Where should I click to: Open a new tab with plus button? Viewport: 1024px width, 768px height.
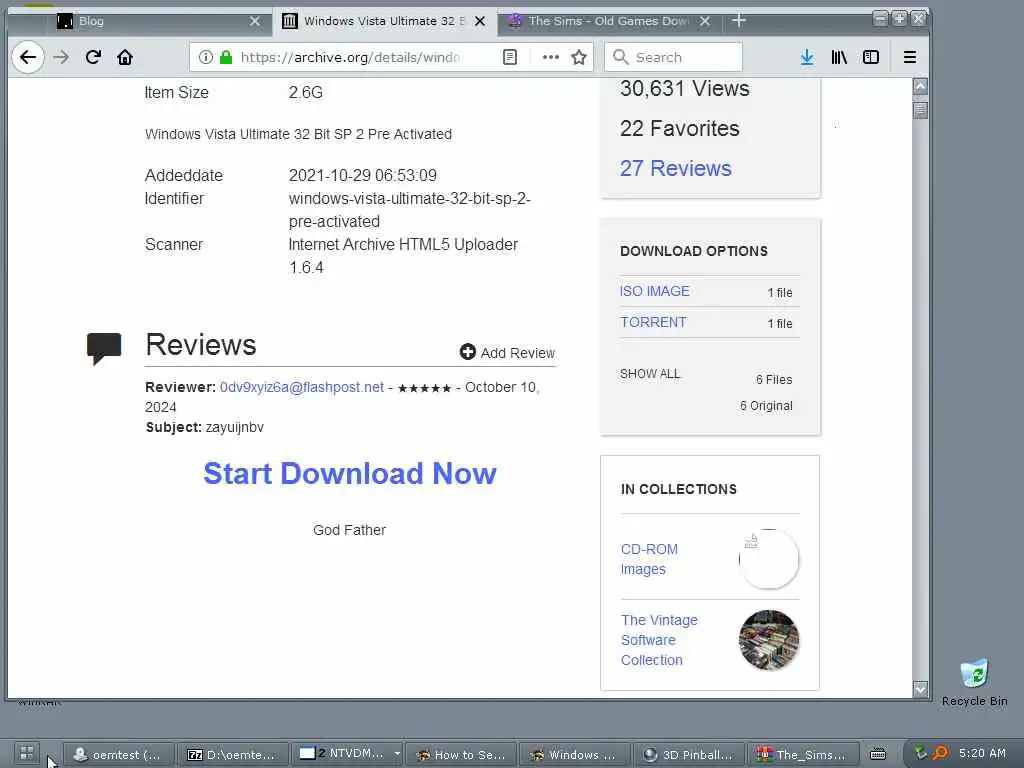click(739, 21)
